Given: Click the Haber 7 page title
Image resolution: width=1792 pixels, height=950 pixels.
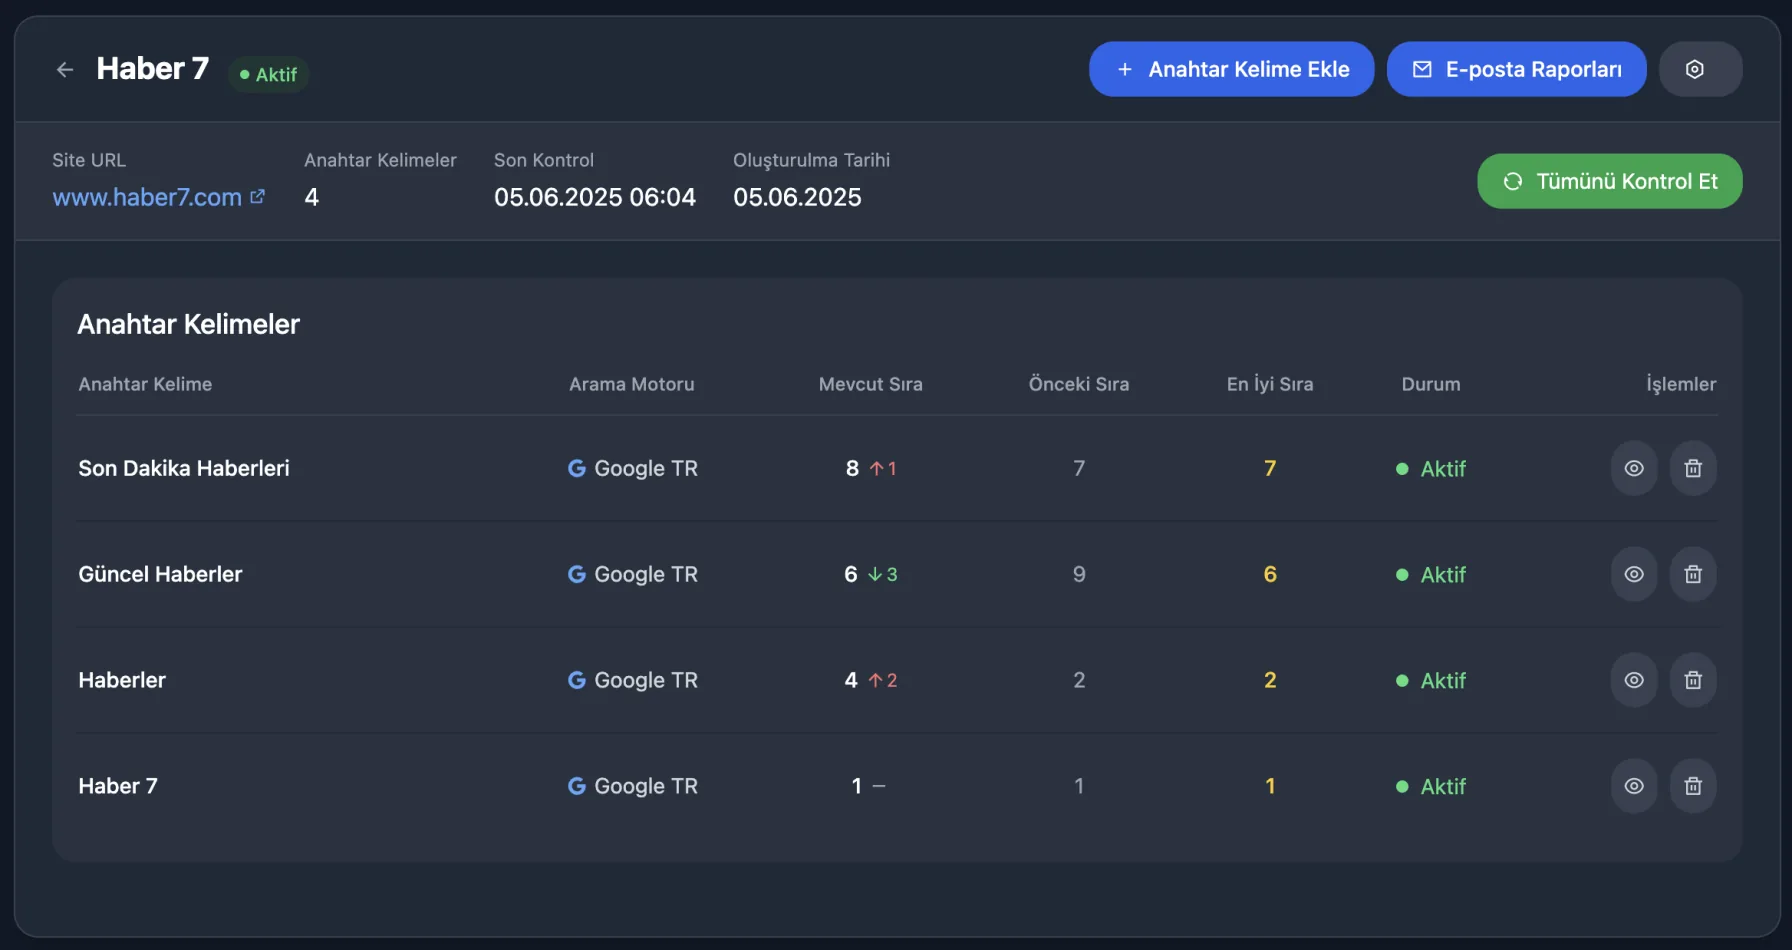Looking at the screenshot, I should click(x=153, y=69).
